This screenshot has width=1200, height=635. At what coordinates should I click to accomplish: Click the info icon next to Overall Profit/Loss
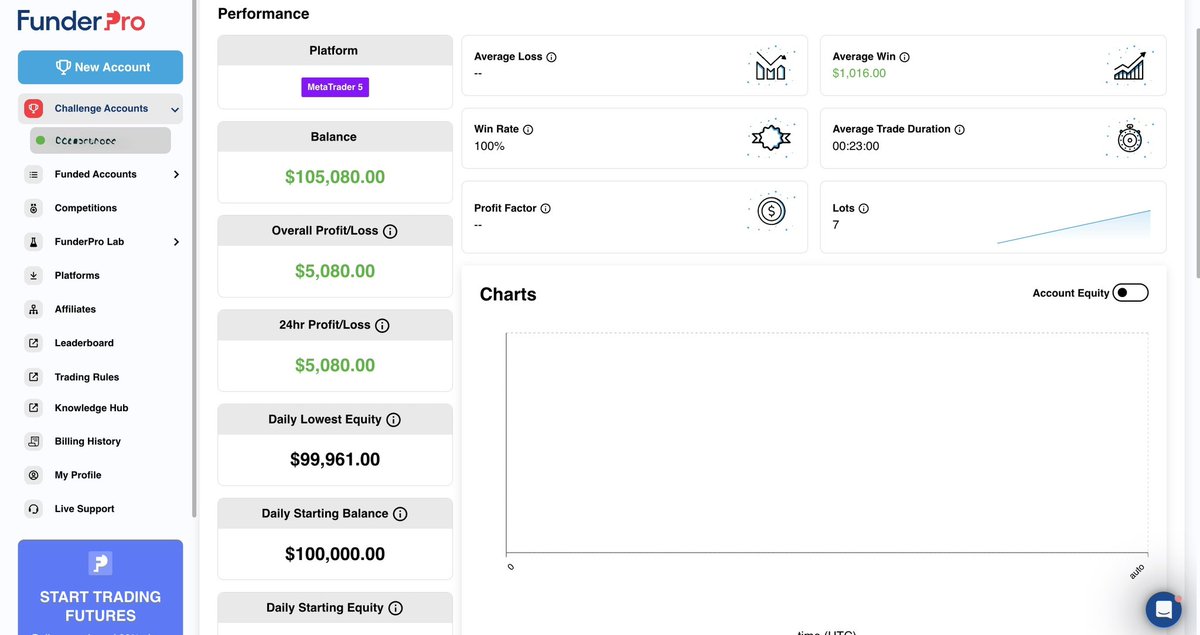(x=390, y=231)
